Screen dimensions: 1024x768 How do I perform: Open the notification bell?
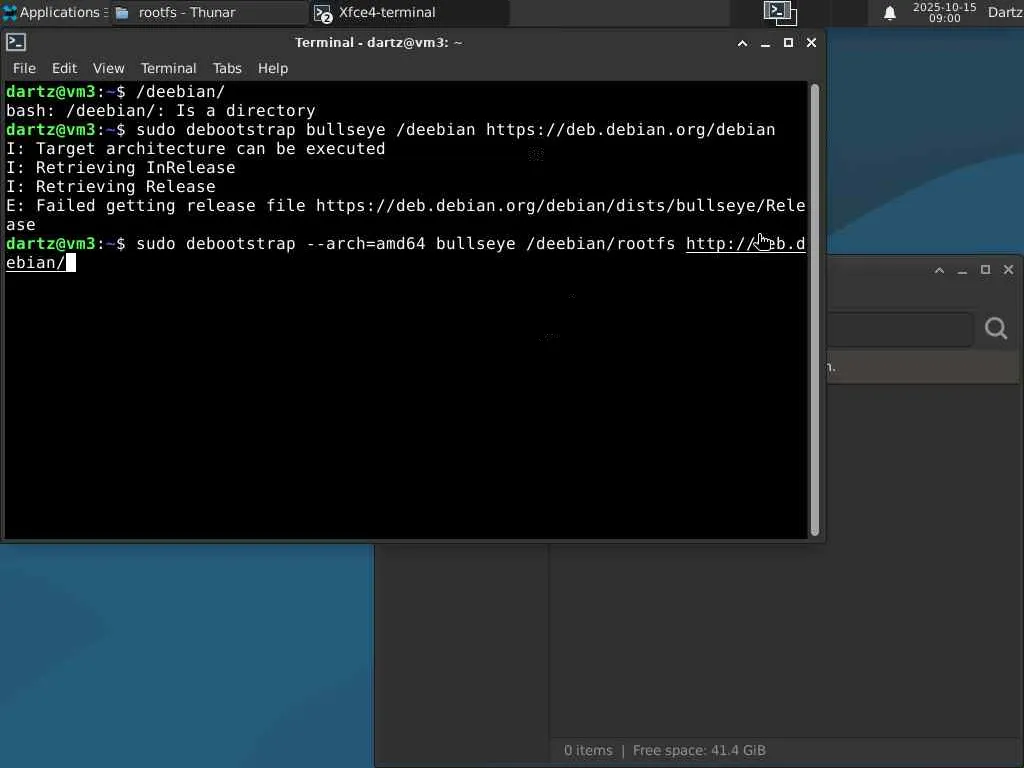[x=889, y=13]
